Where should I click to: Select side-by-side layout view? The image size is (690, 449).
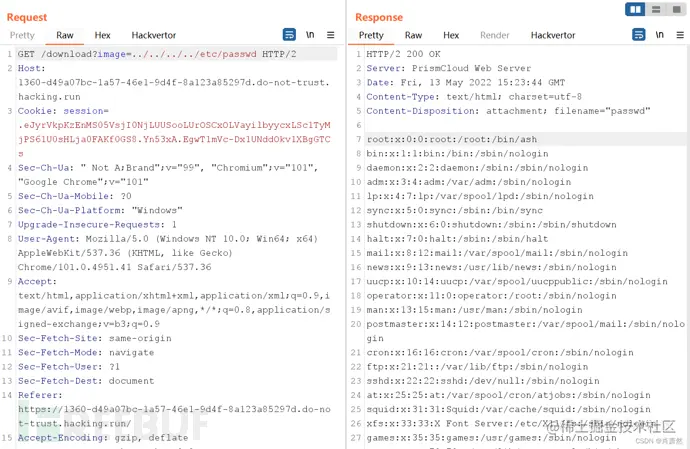(635, 9)
